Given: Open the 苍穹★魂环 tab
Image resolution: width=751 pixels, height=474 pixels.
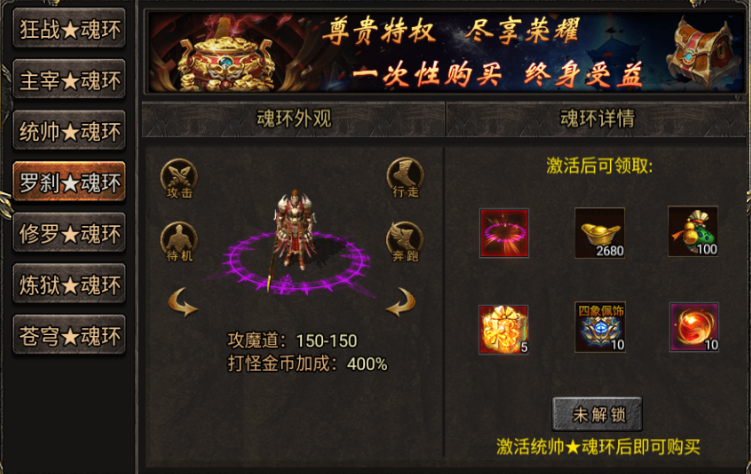Looking at the screenshot, I should pyautogui.click(x=69, y=336).
